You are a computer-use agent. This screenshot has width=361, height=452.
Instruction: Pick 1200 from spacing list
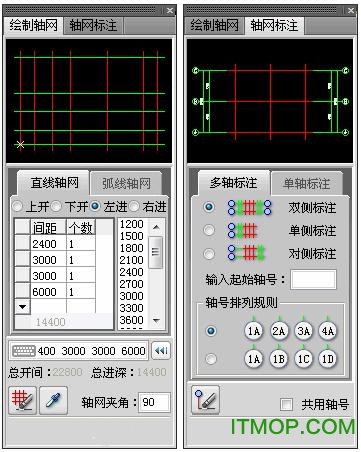[131, 224]
